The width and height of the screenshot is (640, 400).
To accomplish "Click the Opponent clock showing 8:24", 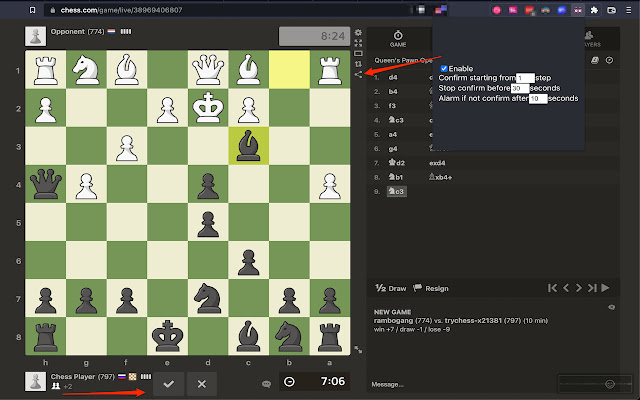I will pos(314,36).
